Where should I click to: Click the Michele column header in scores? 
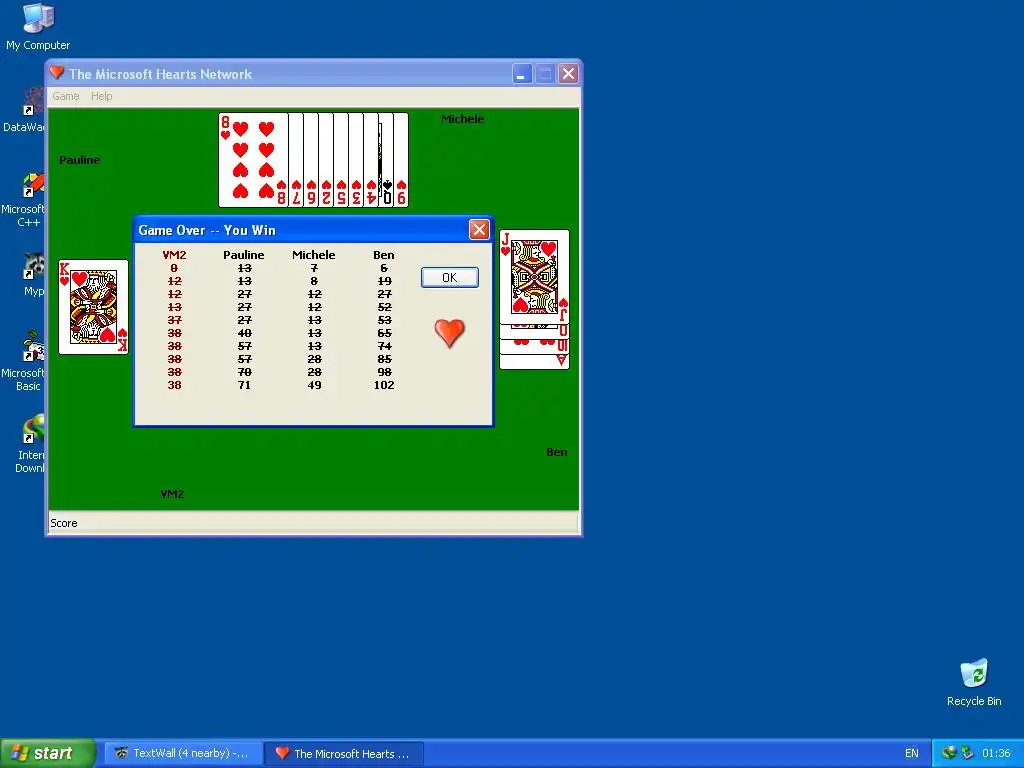click(313, 255)
